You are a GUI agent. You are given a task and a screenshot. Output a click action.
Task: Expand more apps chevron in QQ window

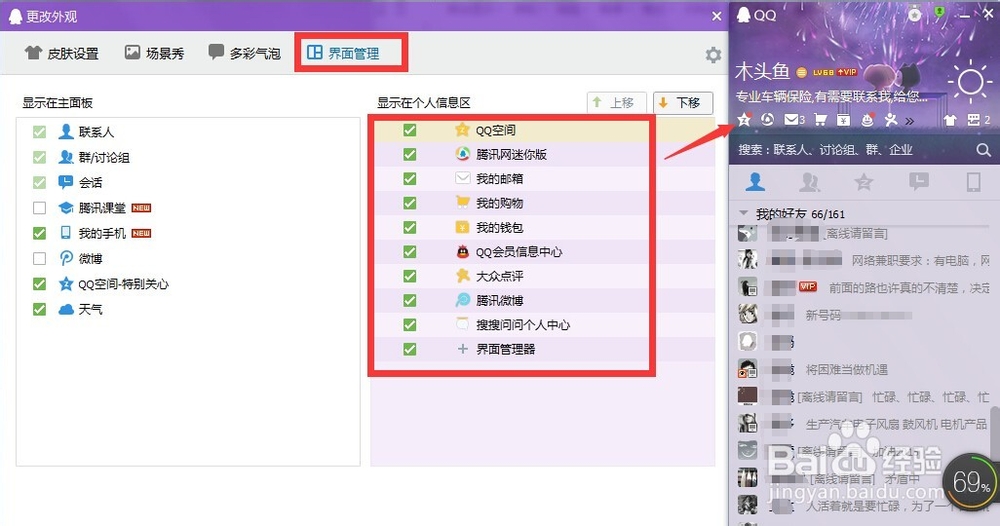[x=909, y=120]
